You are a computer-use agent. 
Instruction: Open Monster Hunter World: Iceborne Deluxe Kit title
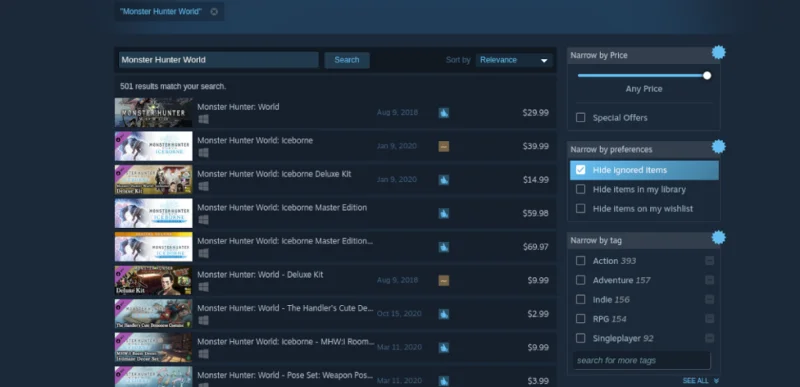274,174
